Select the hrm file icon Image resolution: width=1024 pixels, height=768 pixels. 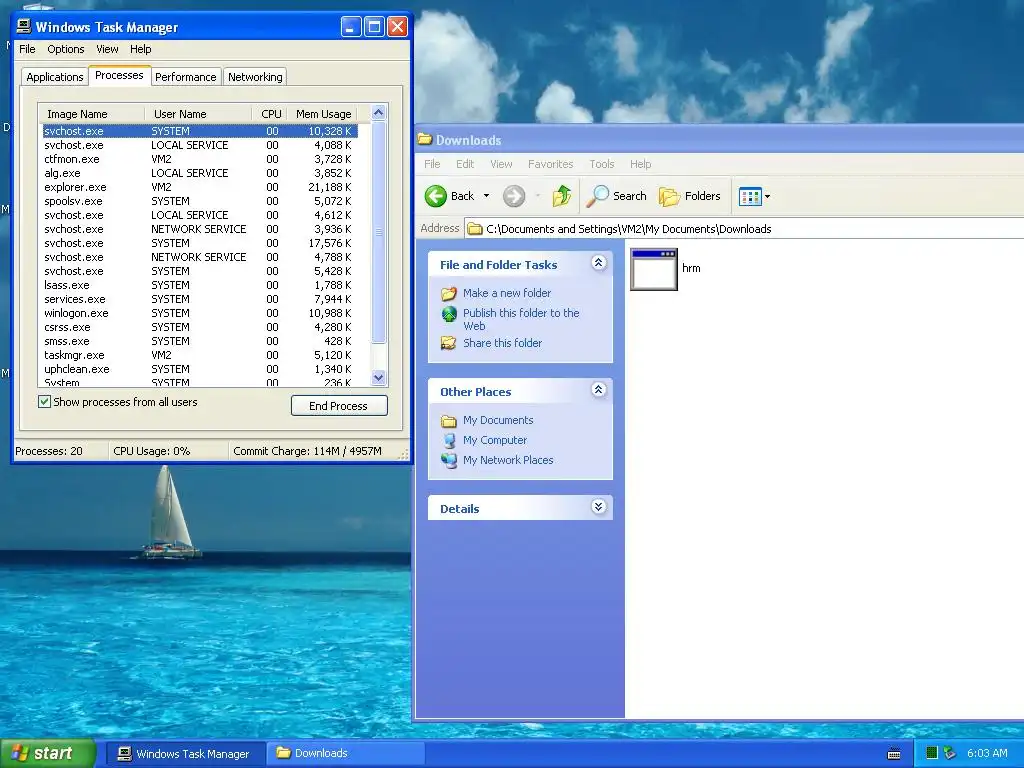click(654, 269)
